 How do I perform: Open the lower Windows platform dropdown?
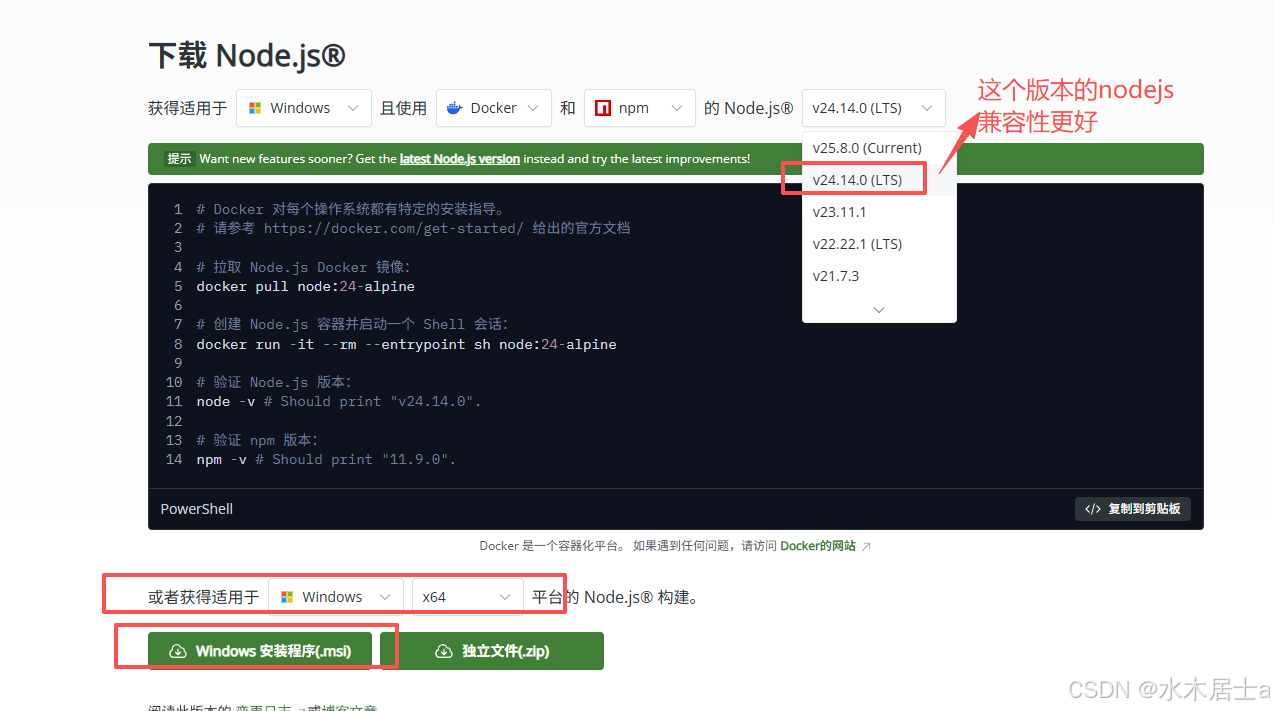coord(335,597)
